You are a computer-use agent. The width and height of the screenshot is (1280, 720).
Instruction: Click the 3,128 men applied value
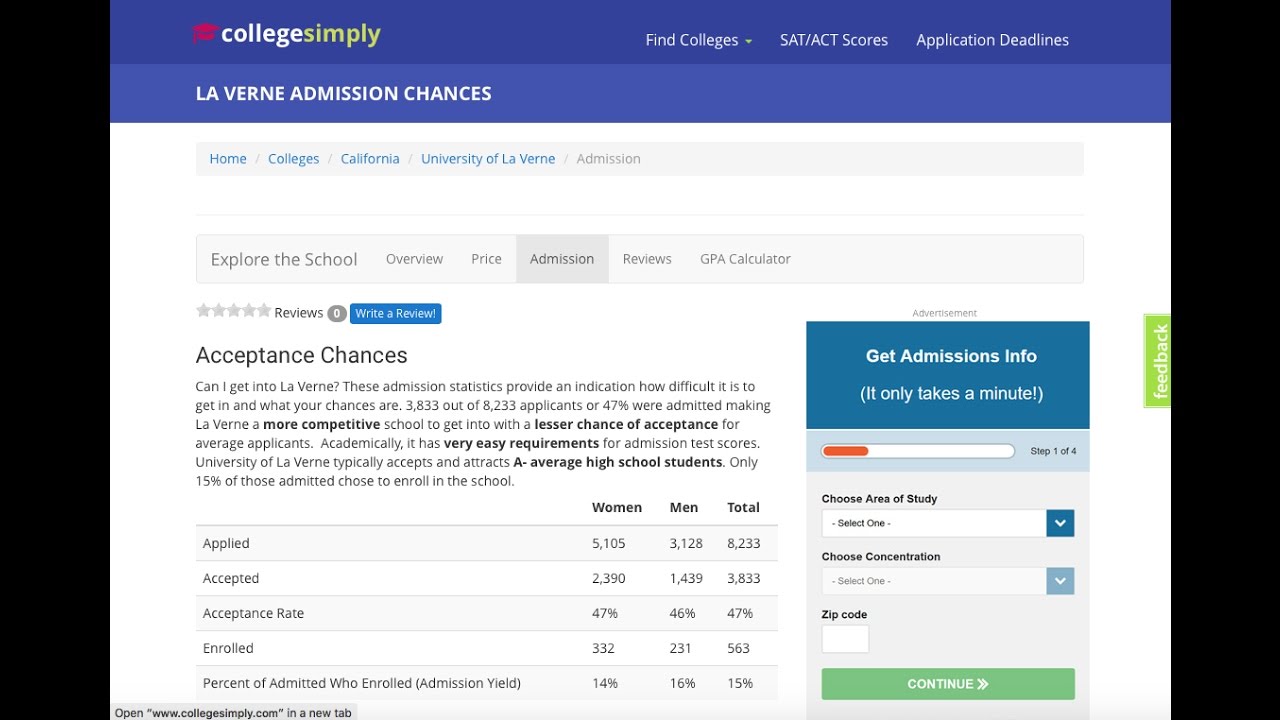pos(686,544)
